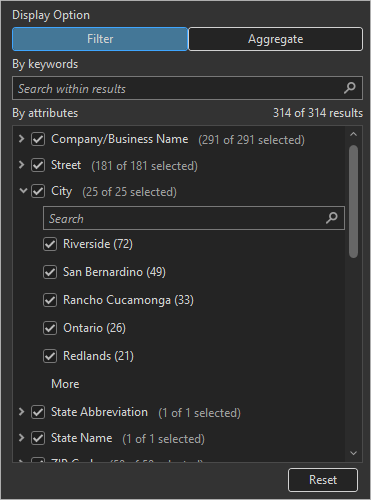Screen dimensions: 371x500
Task: Click the Search within results field
Action: click(x=187, y=88)
